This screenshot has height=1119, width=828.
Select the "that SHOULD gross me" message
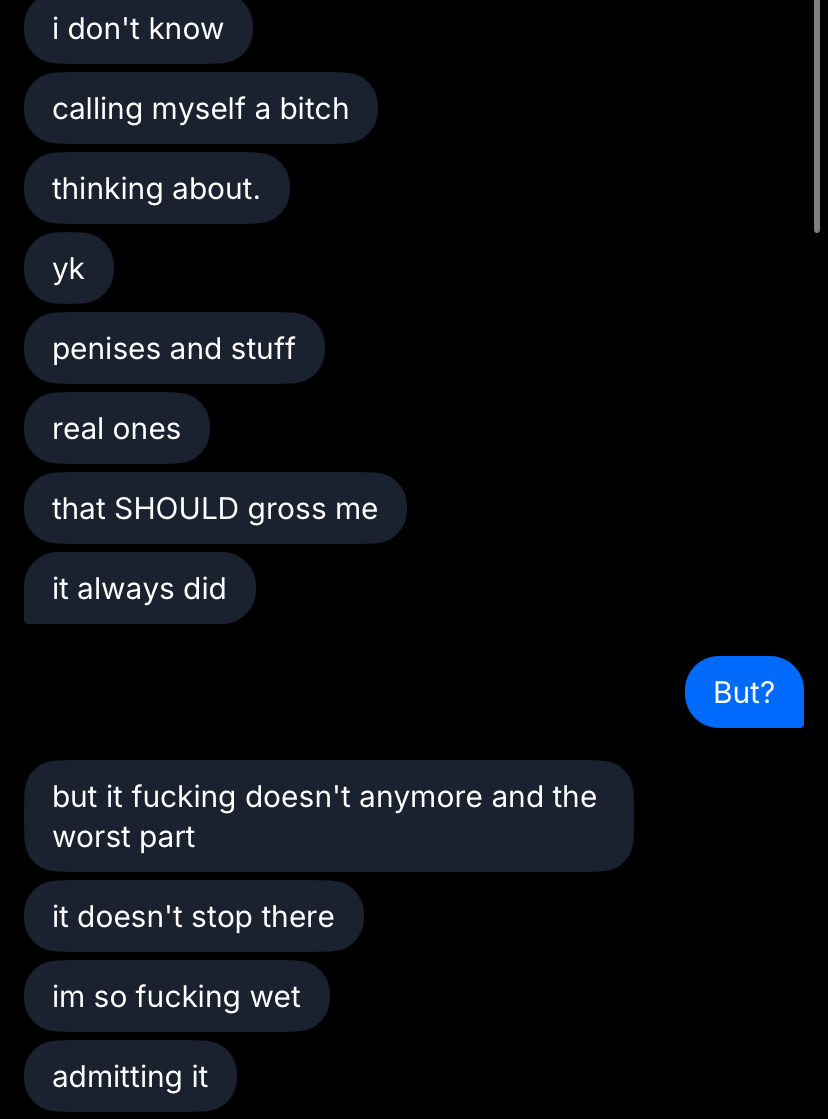click(x=215, y=508)
